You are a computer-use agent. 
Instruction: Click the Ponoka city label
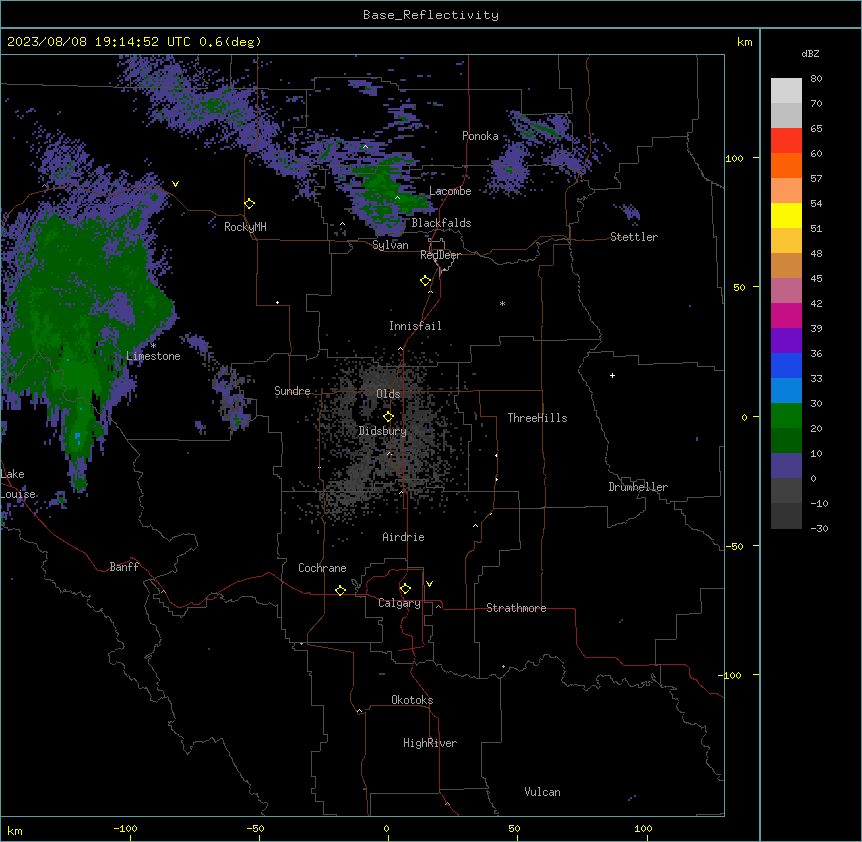(480, 136)
